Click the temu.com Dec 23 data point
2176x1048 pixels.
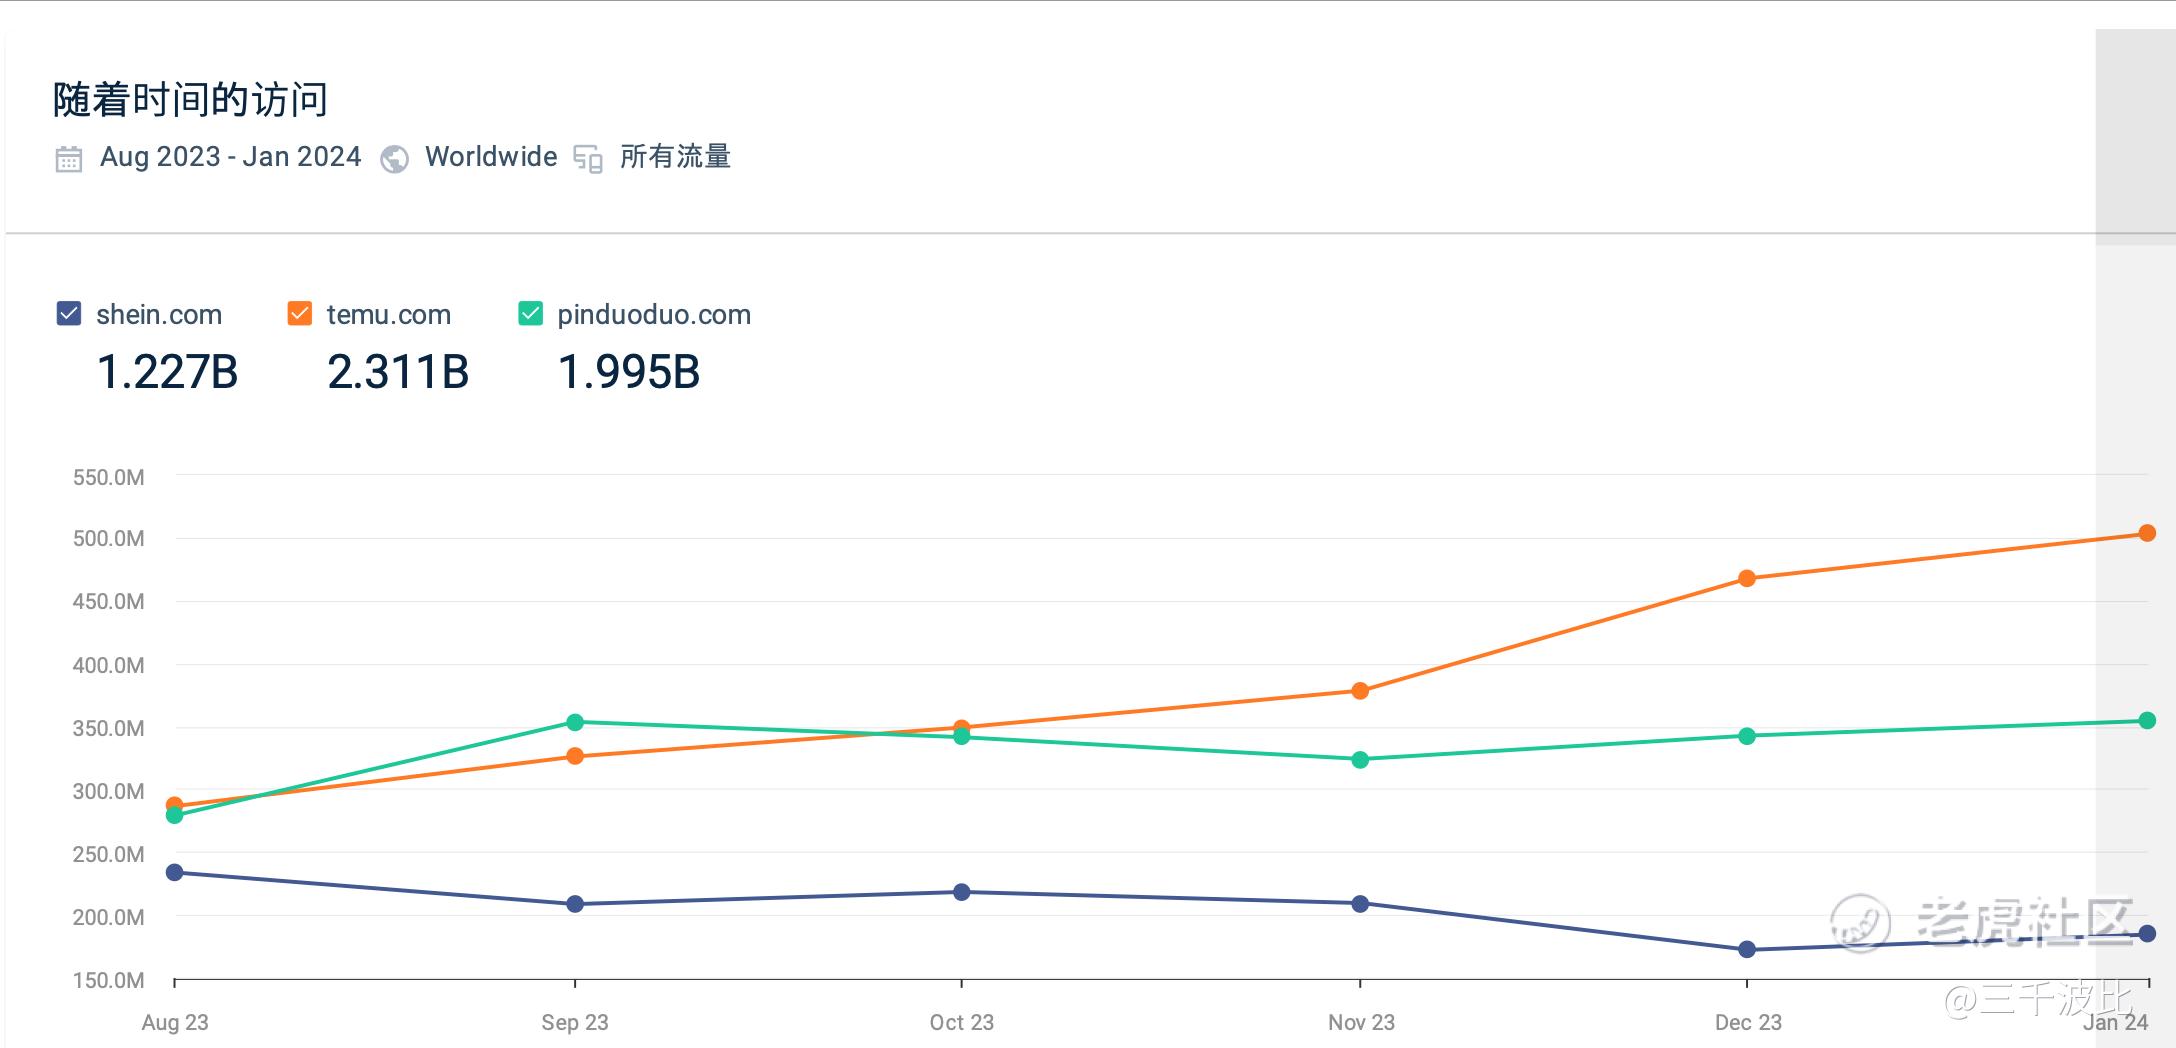click(1747, 578)
